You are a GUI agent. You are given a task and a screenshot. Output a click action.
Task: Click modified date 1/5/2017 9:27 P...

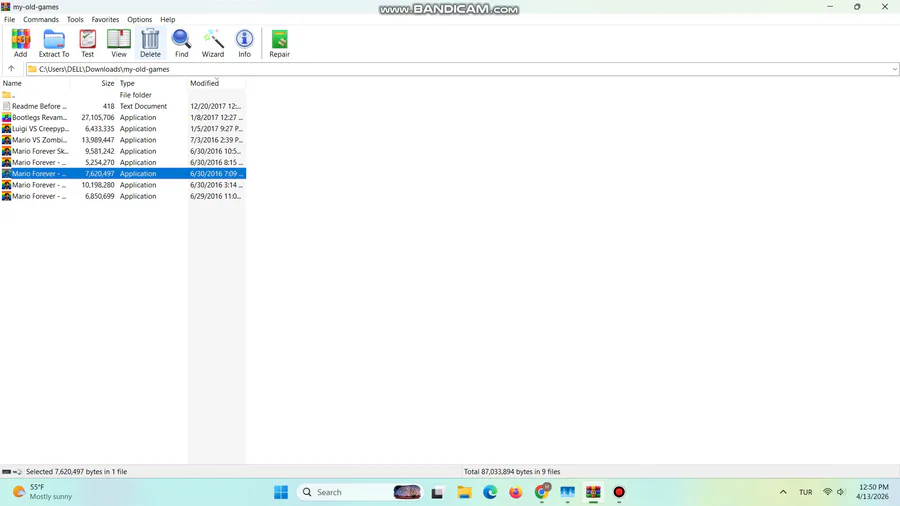[216, 129]
